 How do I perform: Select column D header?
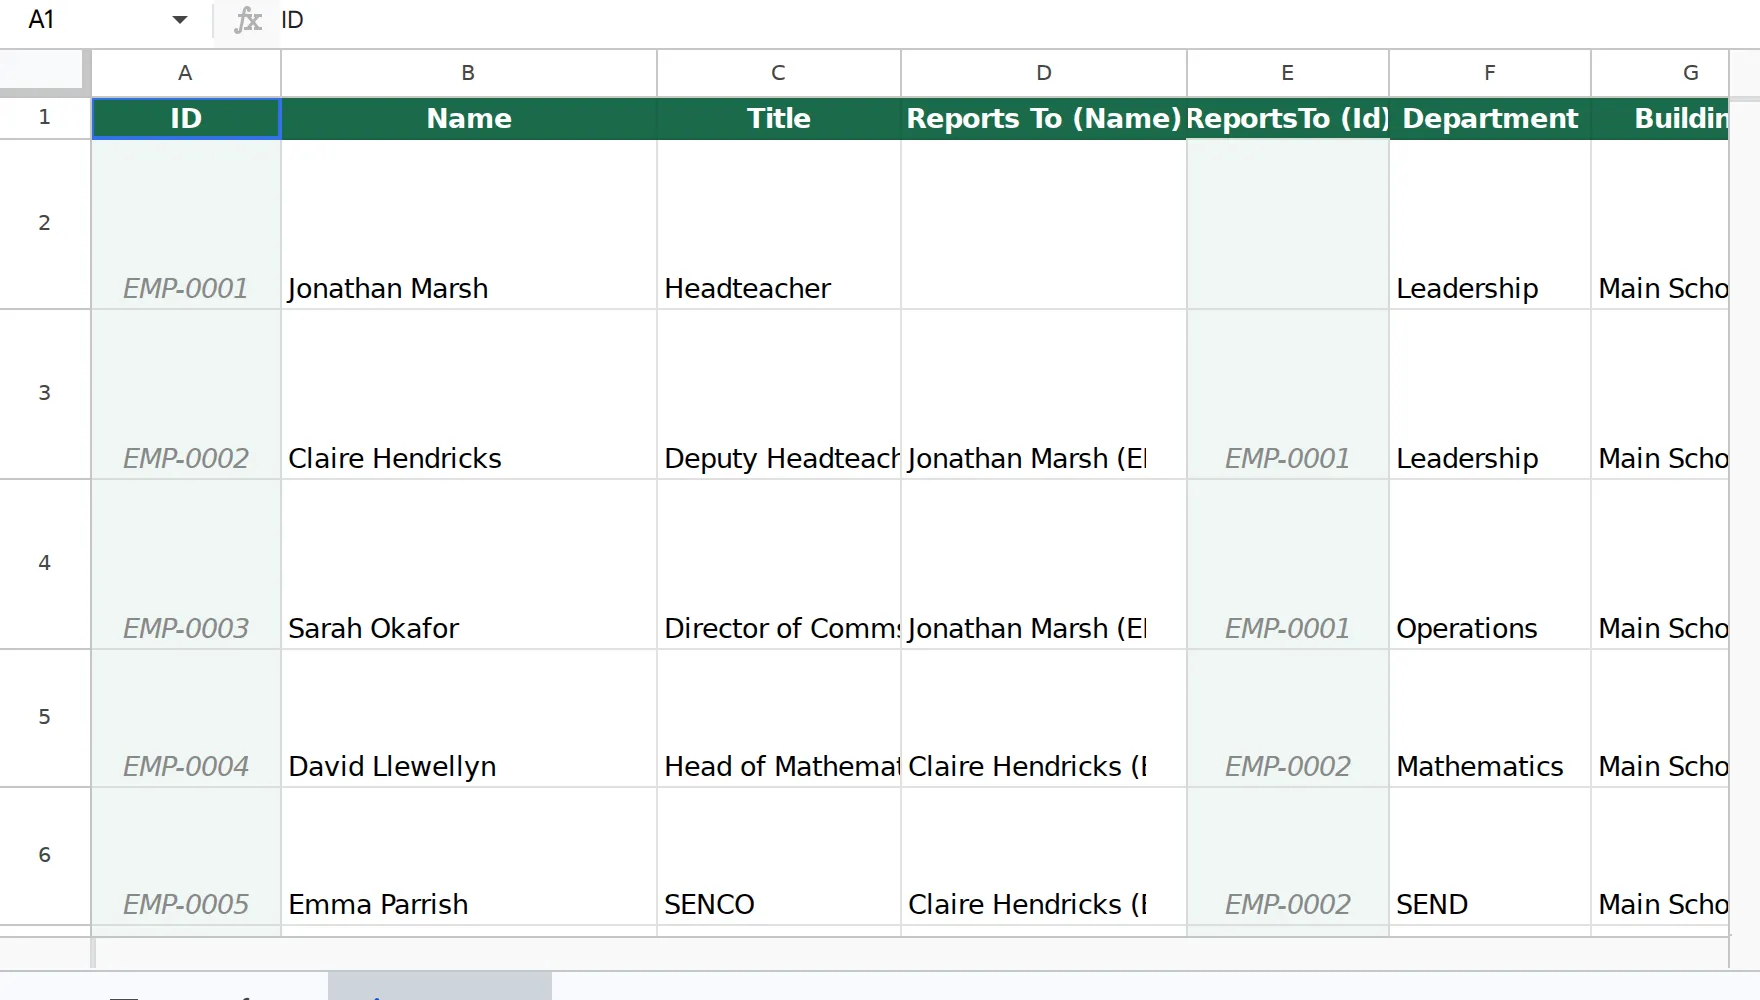pos(1044,73)
